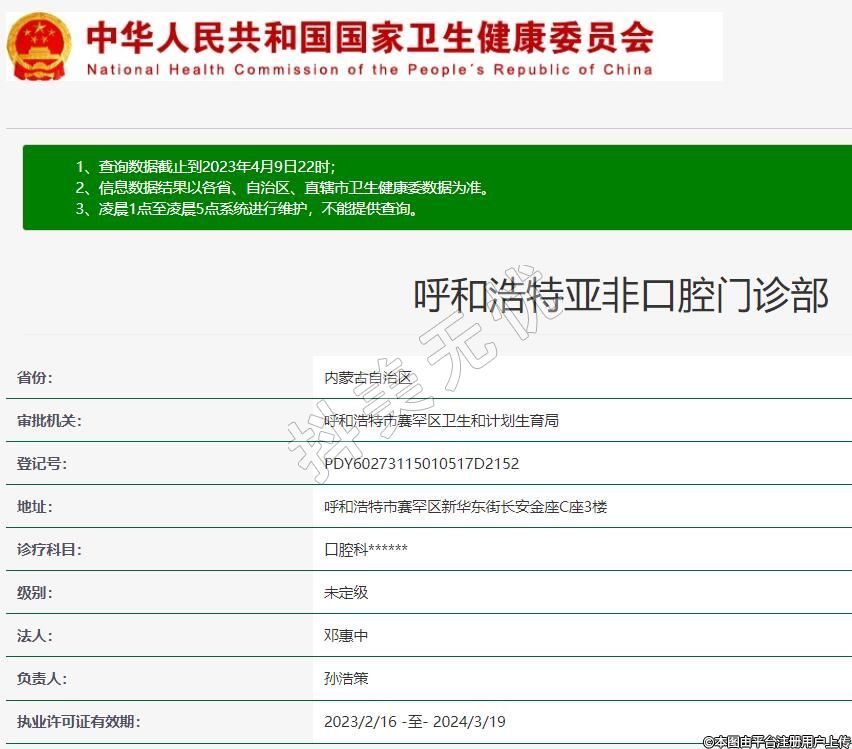Click the 审批机关 row label

click(49, 421)
